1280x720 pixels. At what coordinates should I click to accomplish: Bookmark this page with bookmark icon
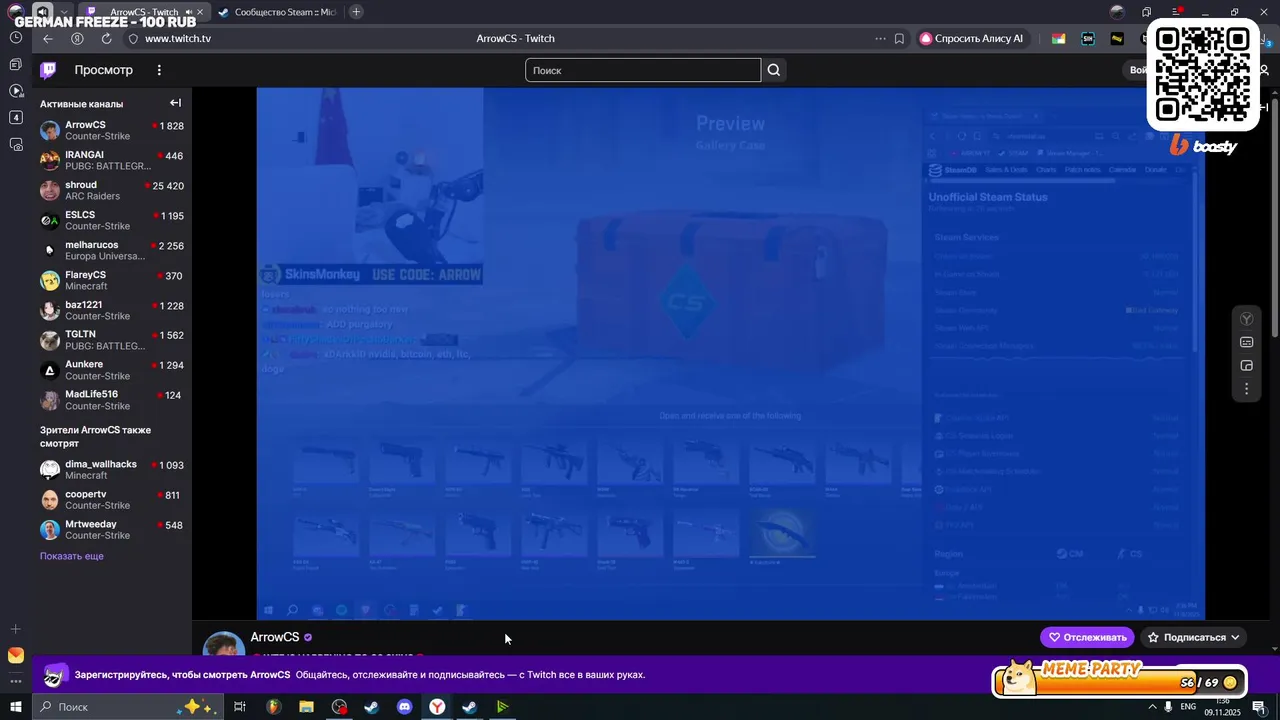[x=899, y=39]
